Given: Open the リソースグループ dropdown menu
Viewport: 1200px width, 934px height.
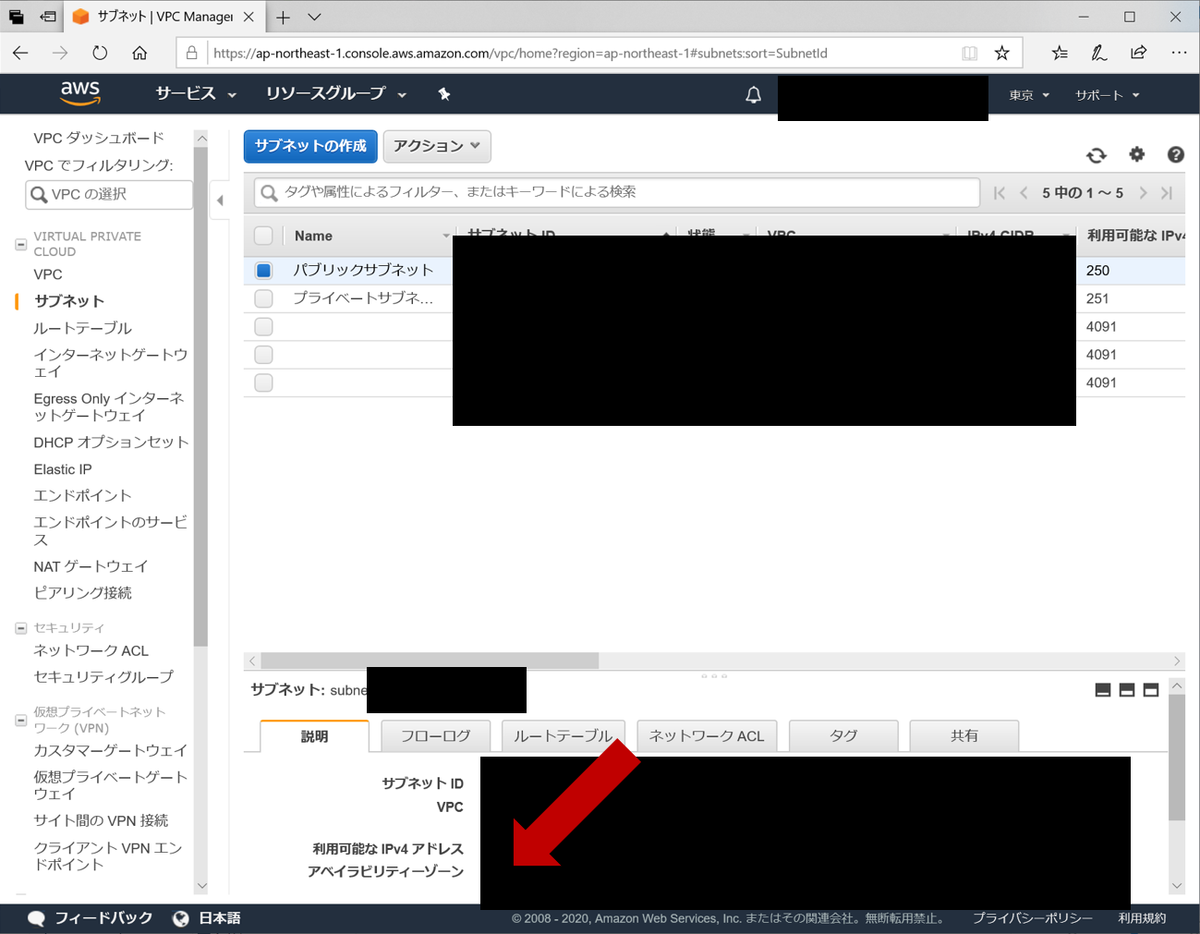Looking at the screenshot, I should point(336,94).
